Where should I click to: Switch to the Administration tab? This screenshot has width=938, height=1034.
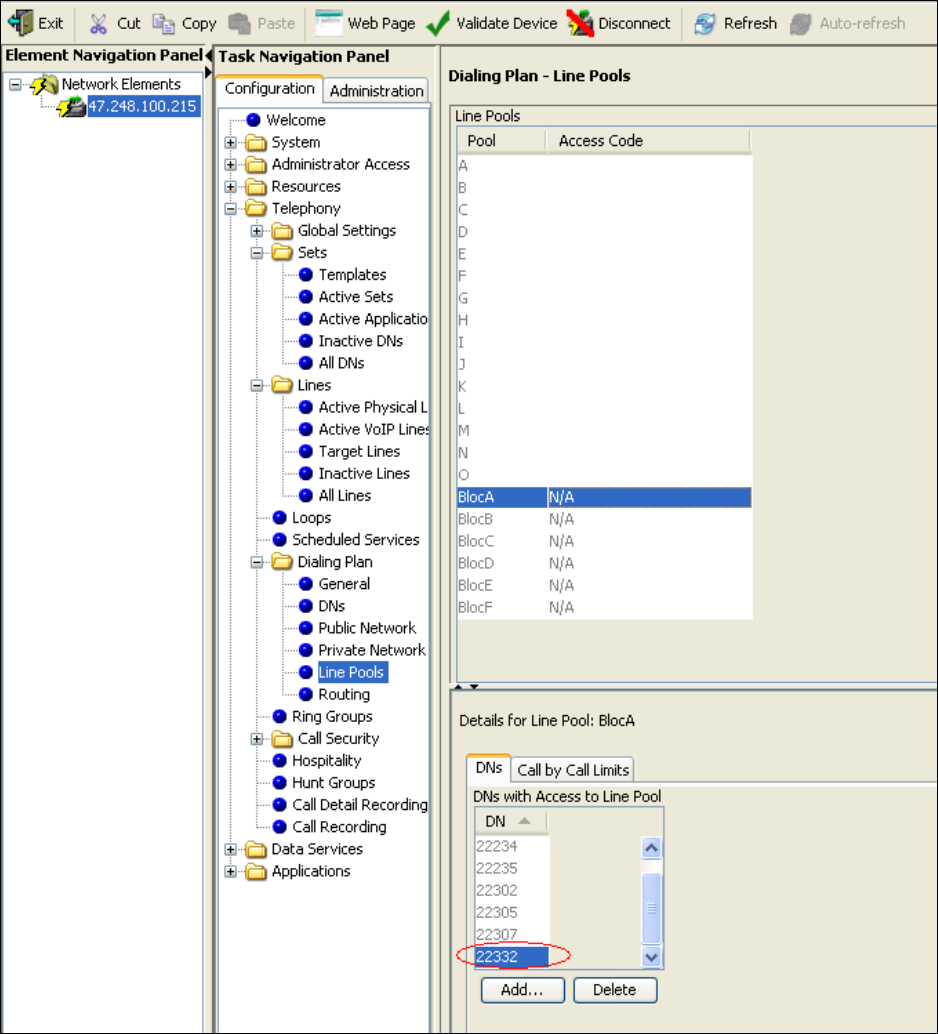click(x=376, y=91)
